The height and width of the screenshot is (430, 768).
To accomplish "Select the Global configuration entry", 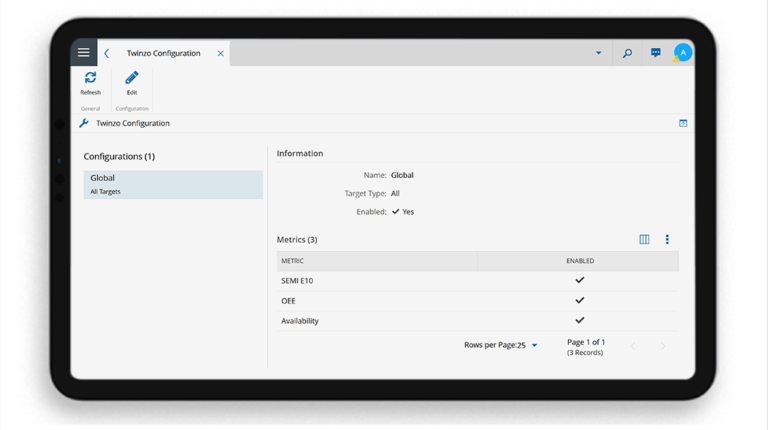I will click(x=173, y=184).
